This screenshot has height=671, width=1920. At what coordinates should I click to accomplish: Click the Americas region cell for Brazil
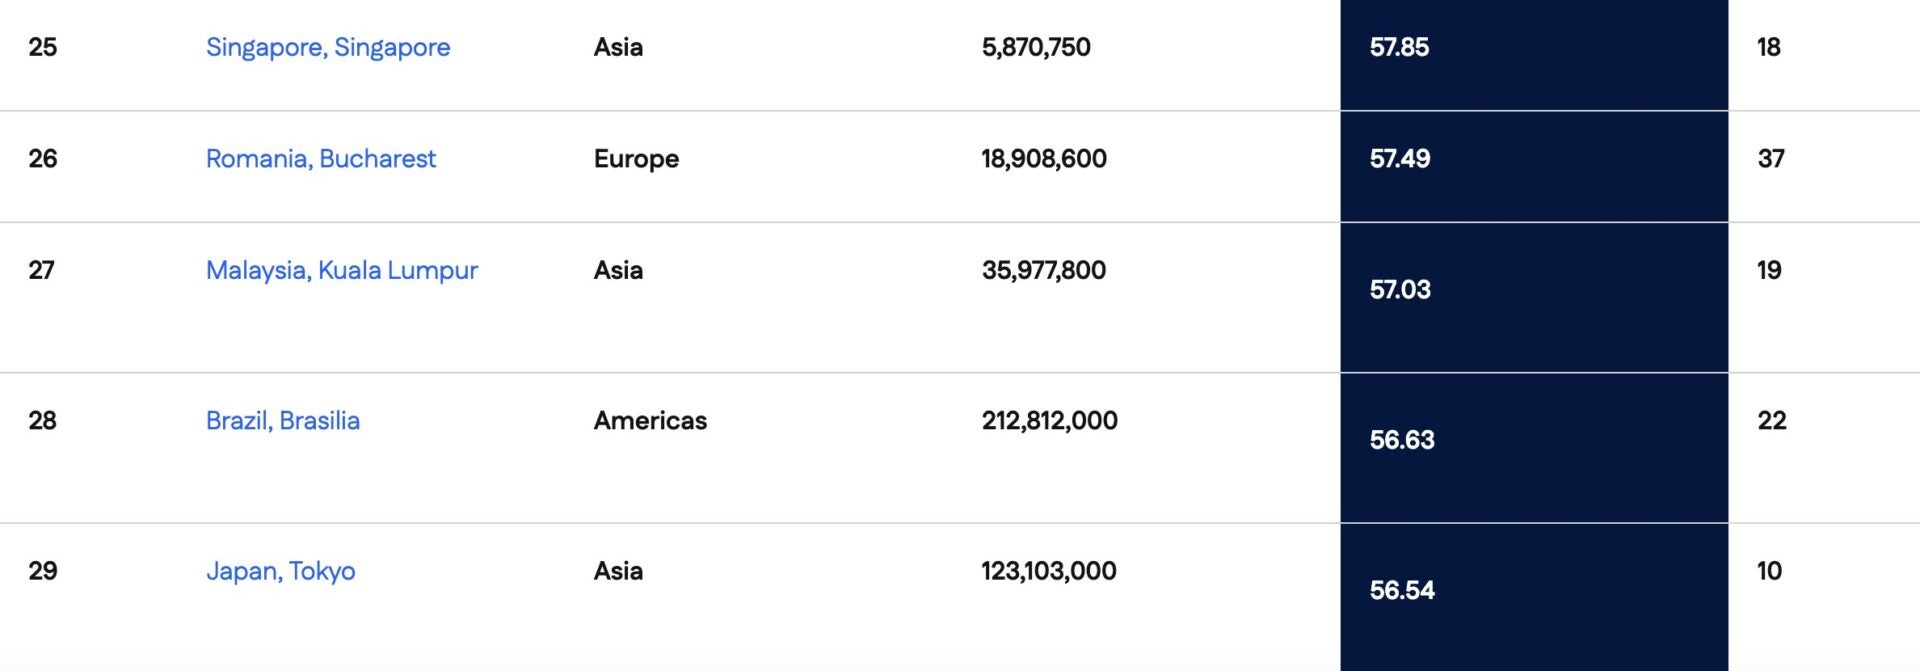pos(650,420)
